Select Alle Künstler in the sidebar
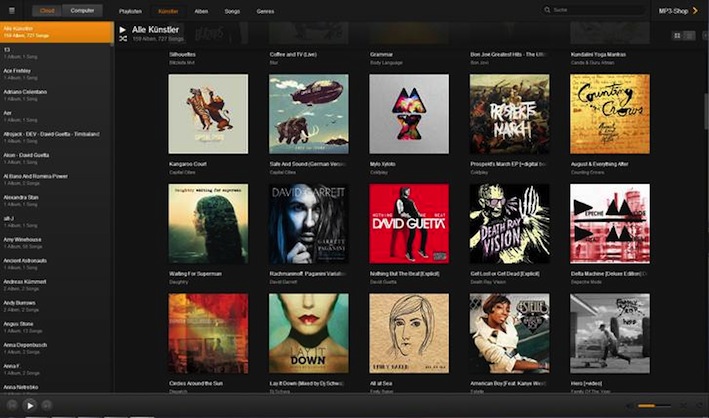709x418 pixels. point(57,32)
